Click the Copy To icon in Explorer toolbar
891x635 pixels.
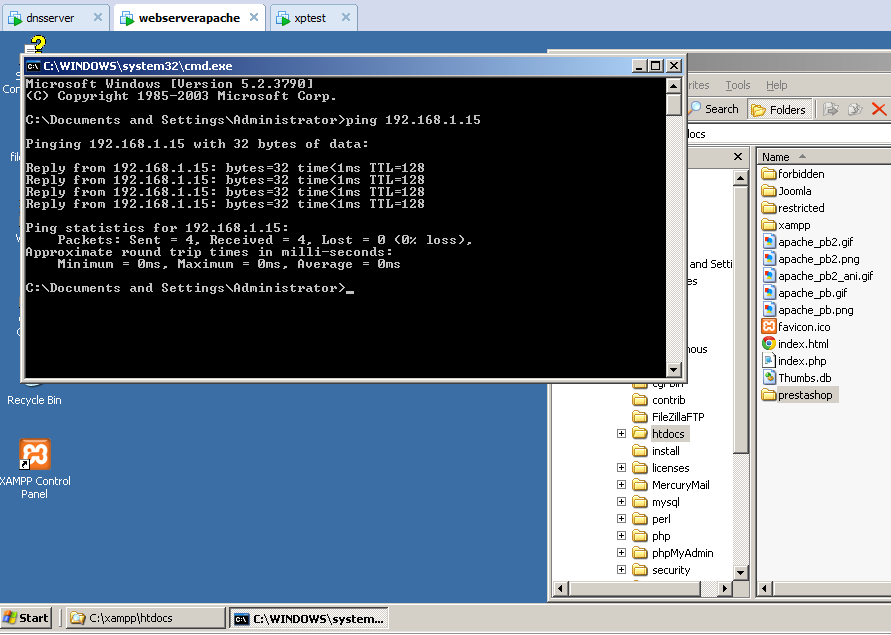pos(855,109)
